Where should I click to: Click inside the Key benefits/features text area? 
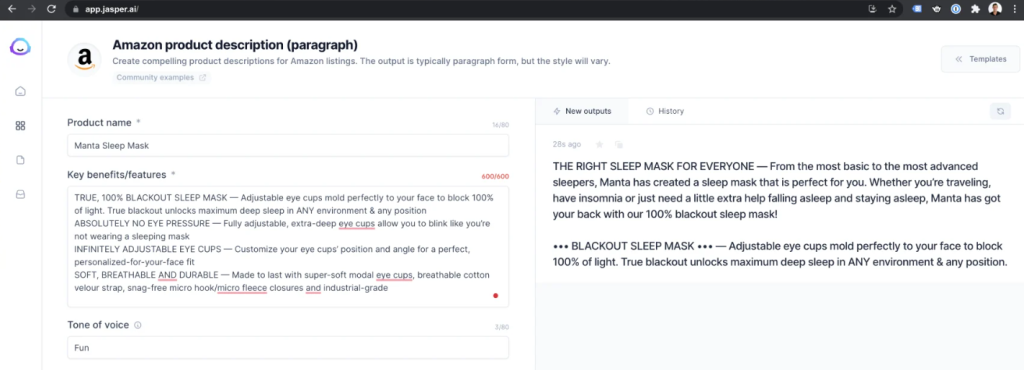[x=288, y=247]
